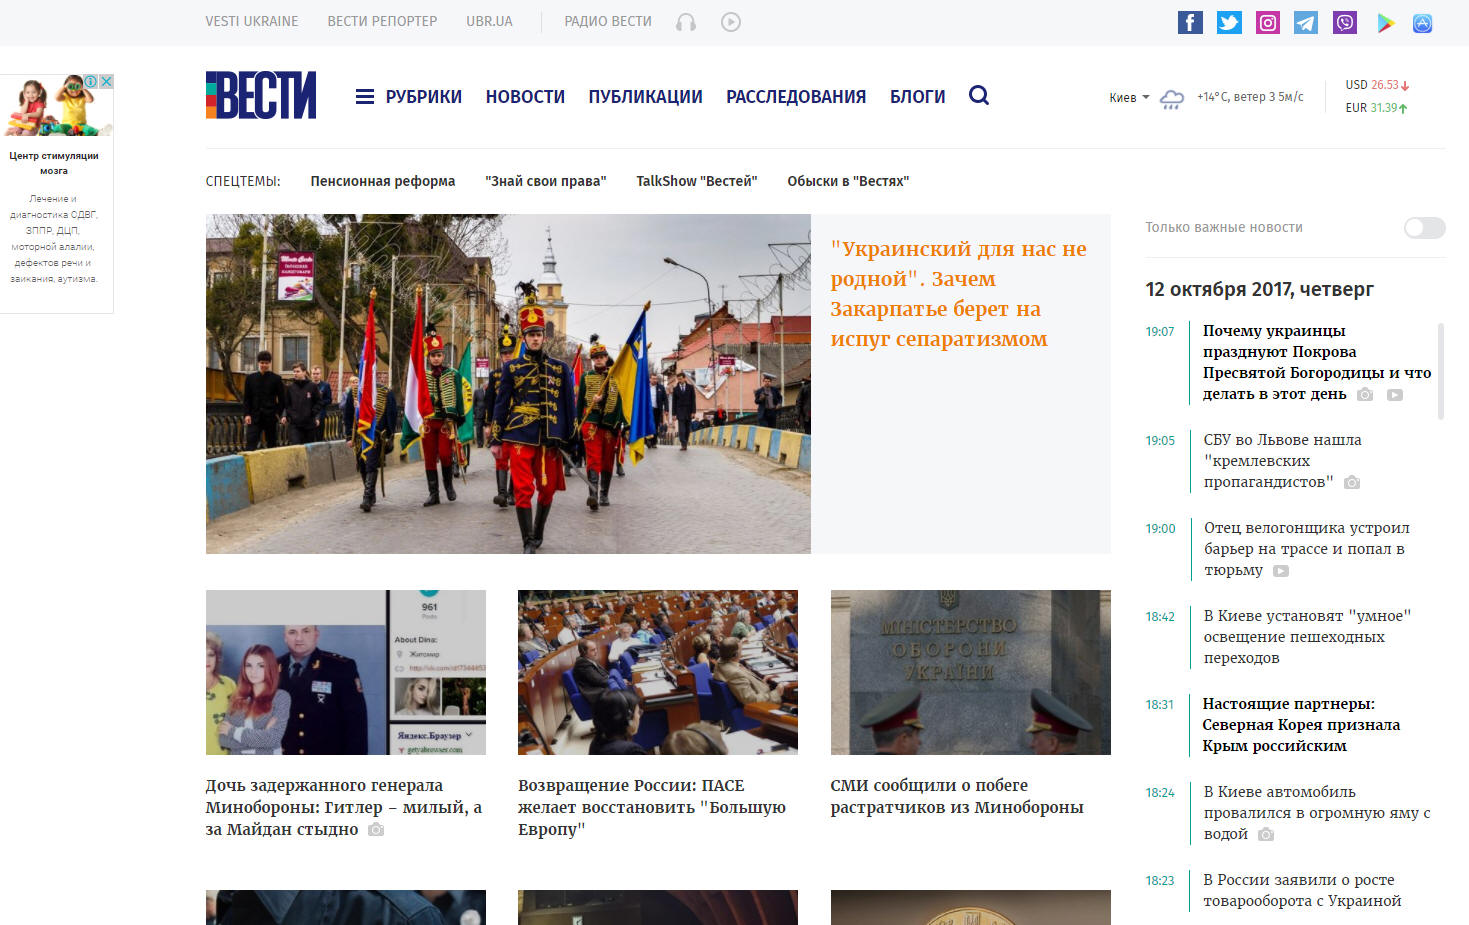Click the ВЕСТИ site logo
Image resolution: width=1469 pixels, height=925 pixels.
click(261, 95)
